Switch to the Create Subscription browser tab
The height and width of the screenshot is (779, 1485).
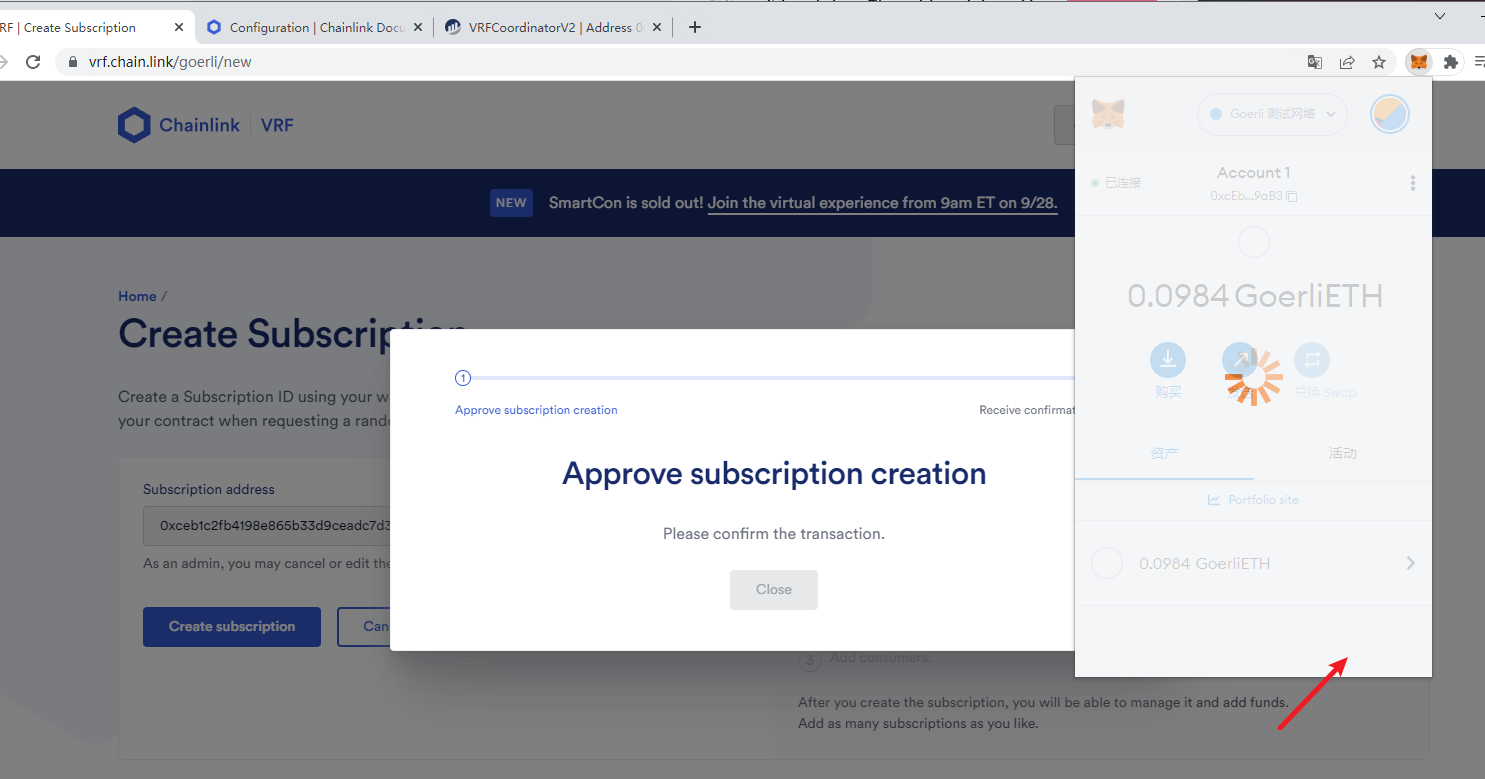tap(90, 27)
